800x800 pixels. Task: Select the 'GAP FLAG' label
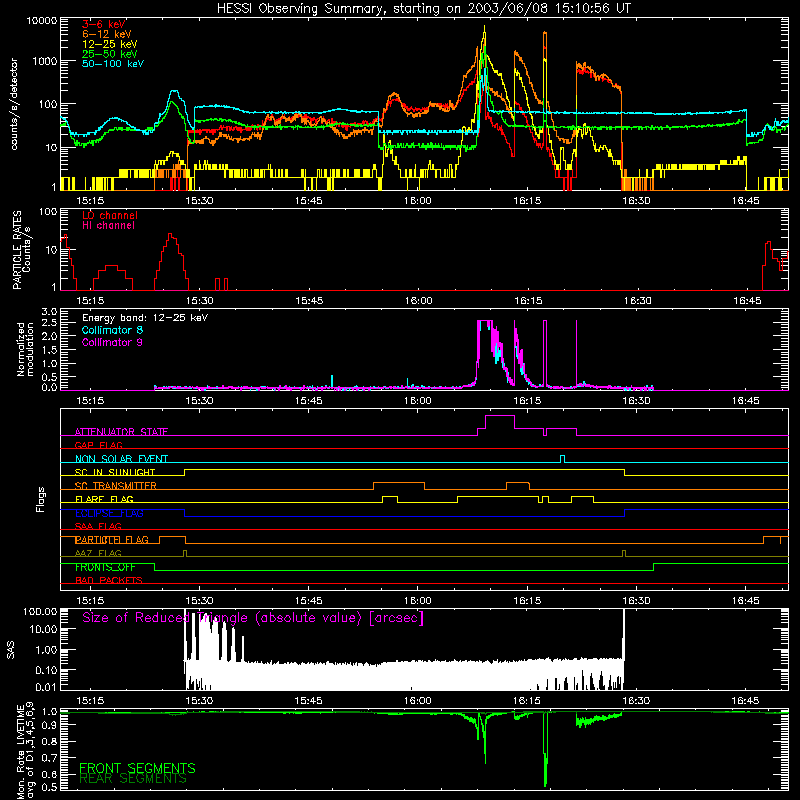tap(98, 445)
